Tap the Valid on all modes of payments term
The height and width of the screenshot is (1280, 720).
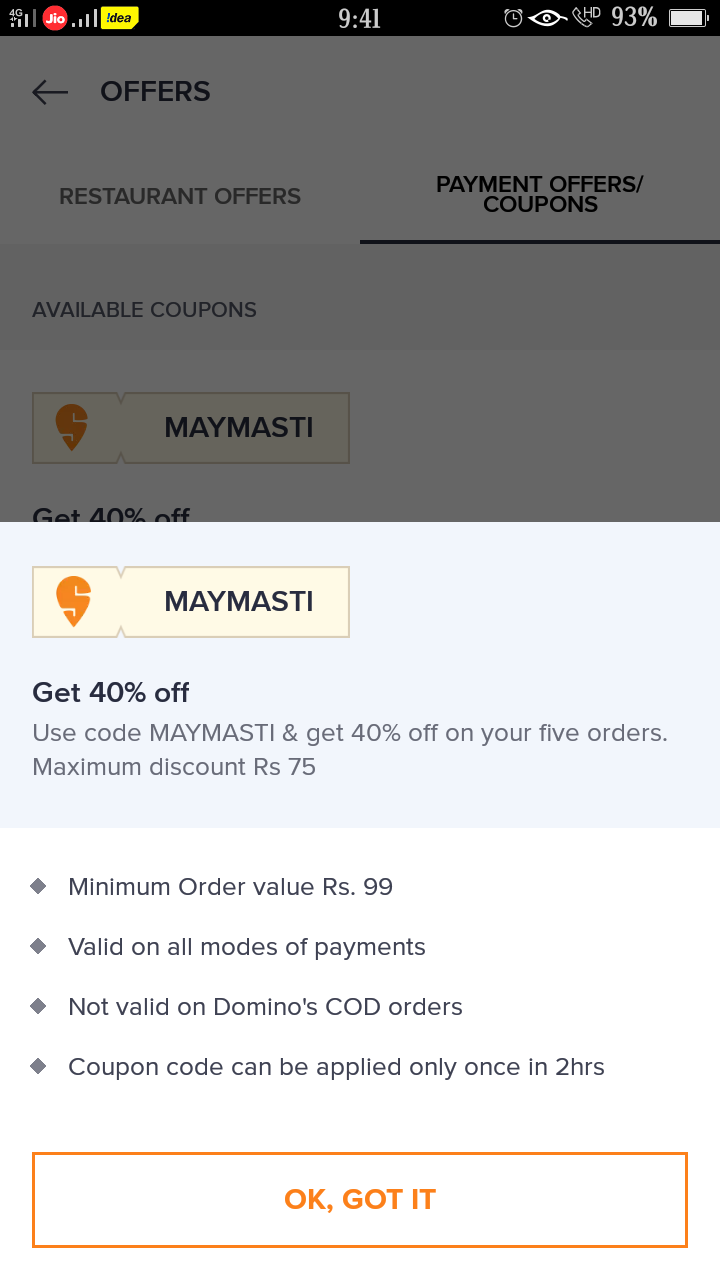[246, 947]
